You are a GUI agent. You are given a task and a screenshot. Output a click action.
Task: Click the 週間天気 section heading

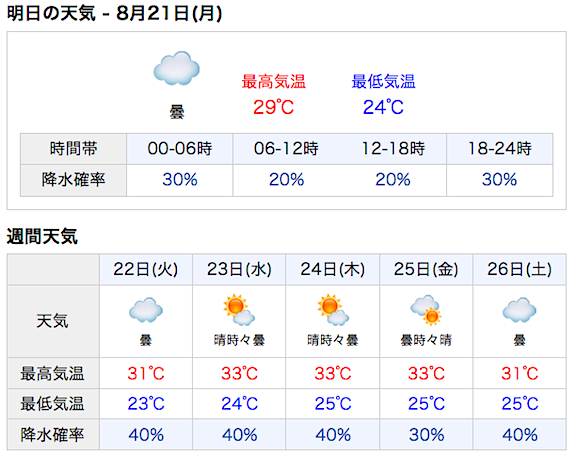(x=42, y=236)
